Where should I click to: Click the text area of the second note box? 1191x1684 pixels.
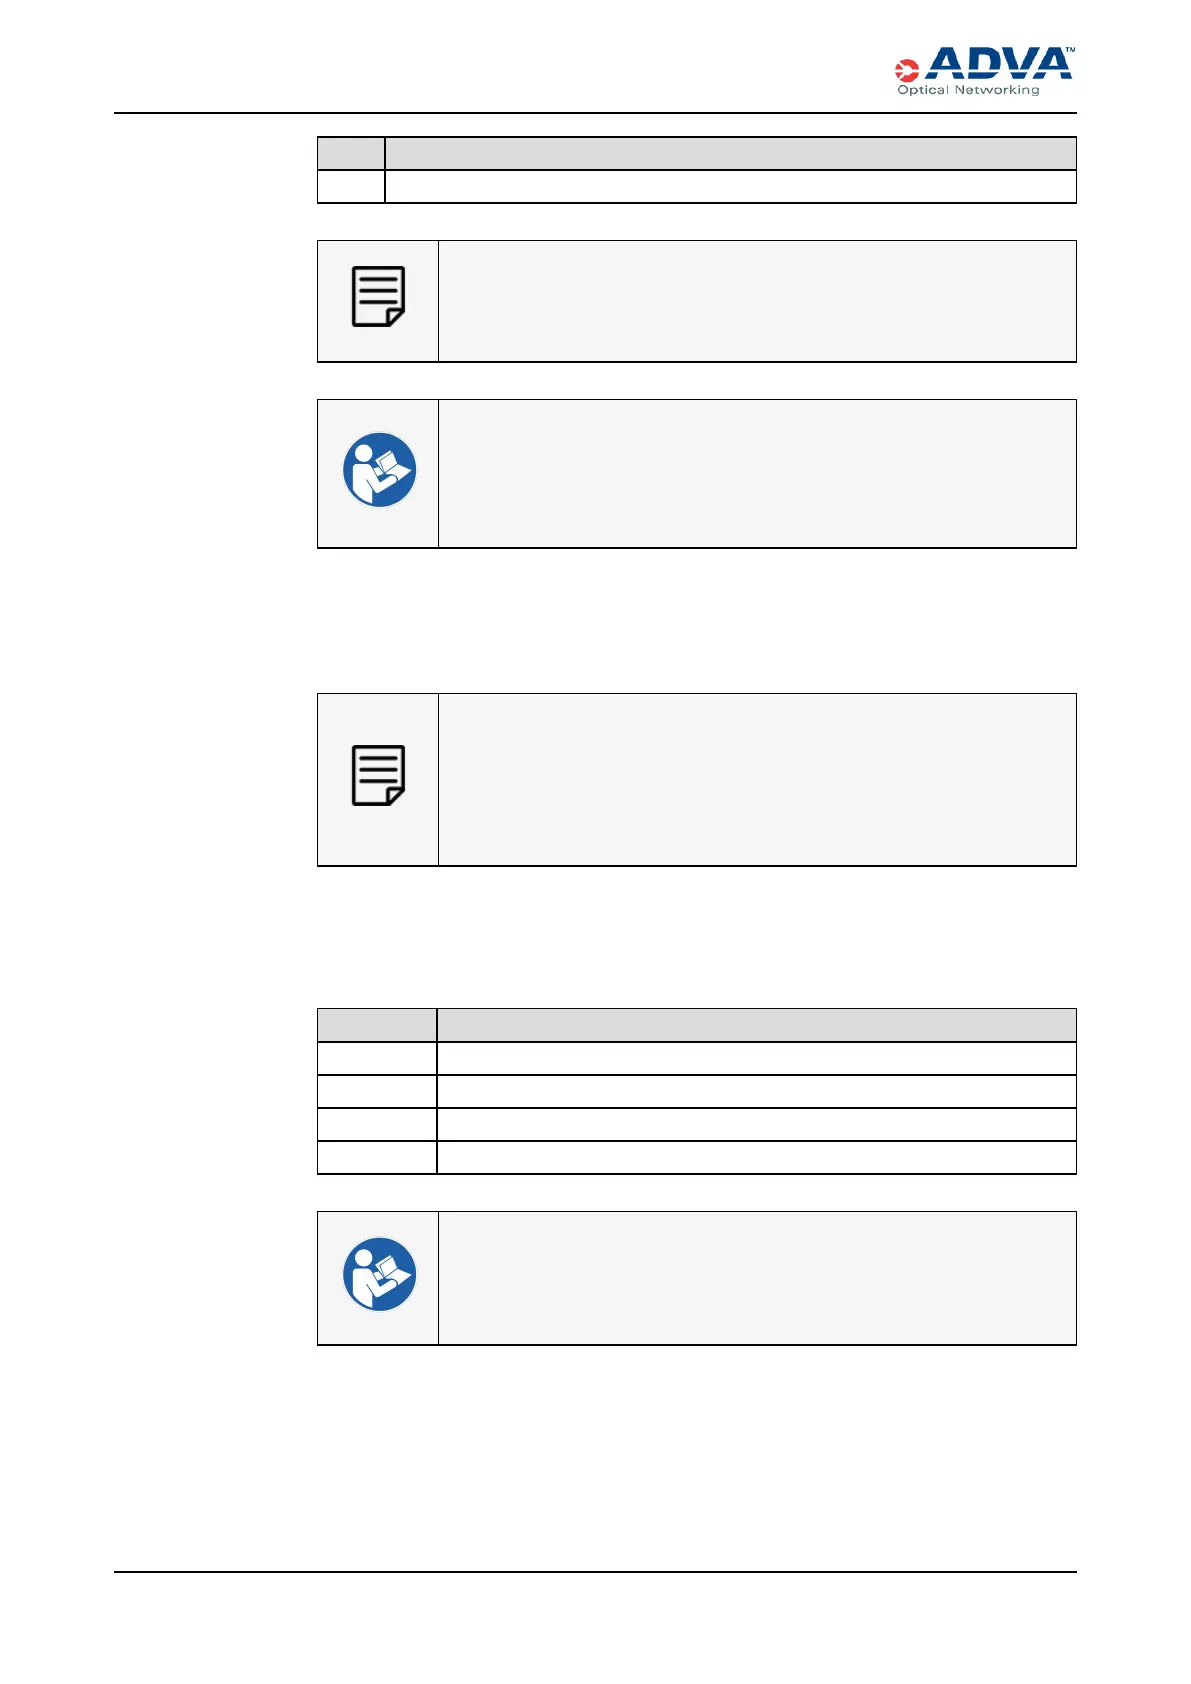click(x=757, y=780)
